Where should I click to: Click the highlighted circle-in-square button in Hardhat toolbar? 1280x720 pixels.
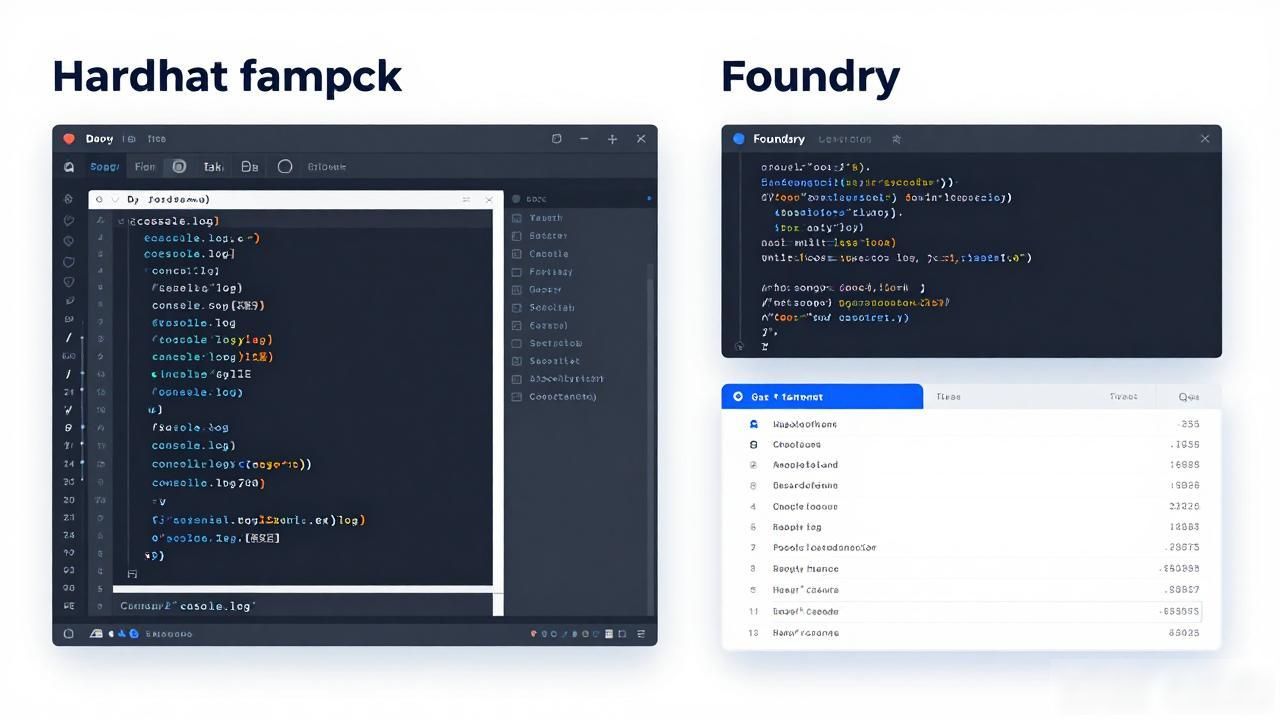click(x=179, y=167)
